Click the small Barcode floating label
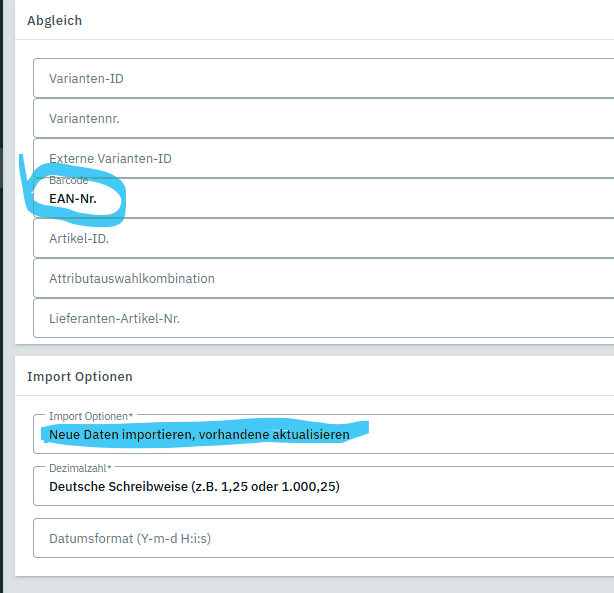The height and width of the screenshot is (593, 614). tap(69, 181)
